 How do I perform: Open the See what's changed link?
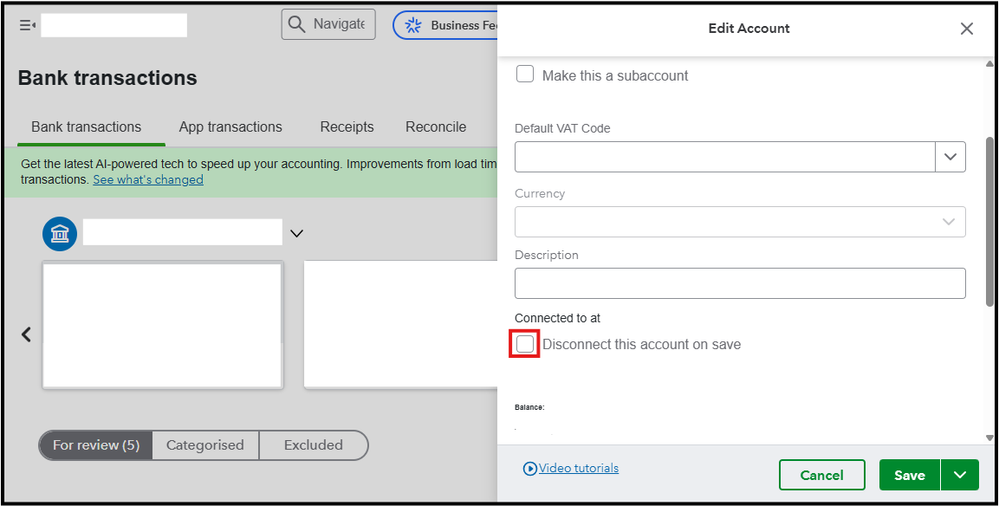[x=148, y=180]
